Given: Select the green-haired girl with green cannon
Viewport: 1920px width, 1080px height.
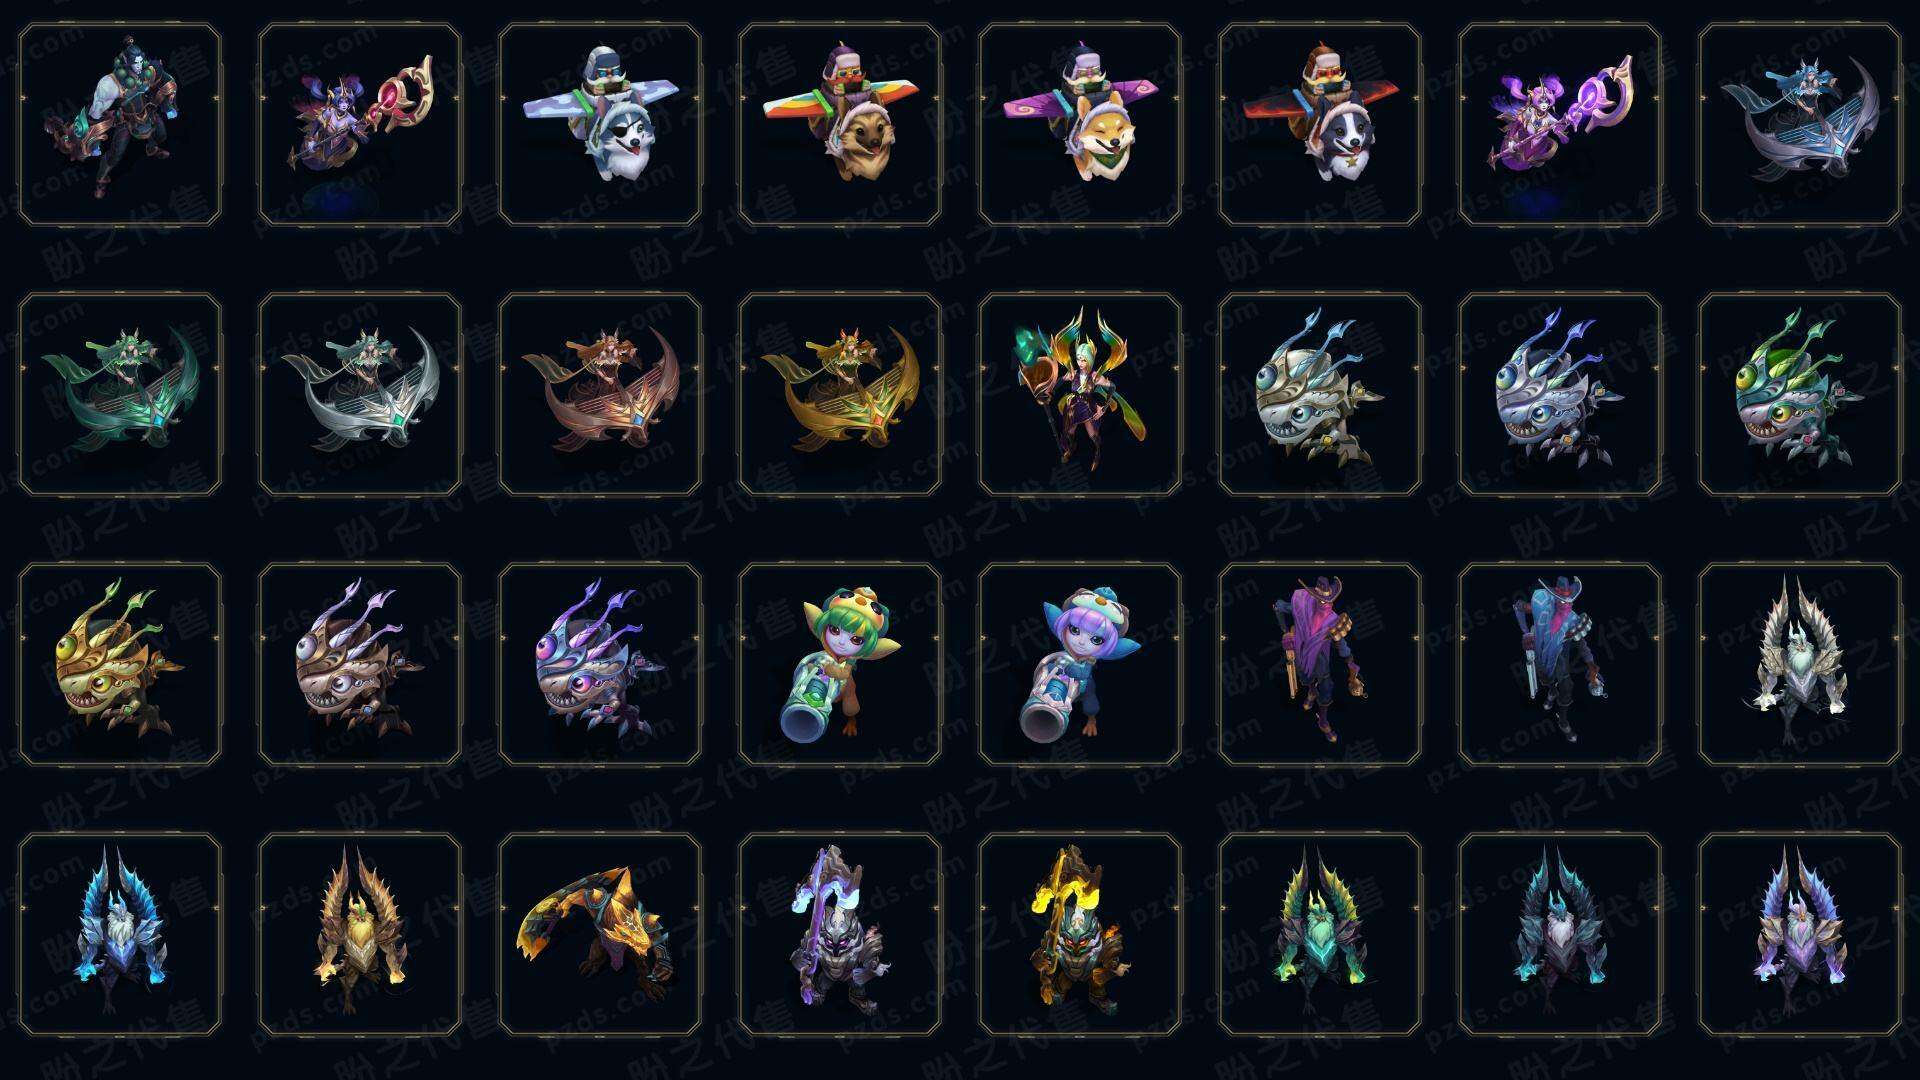Looking at the screenshot, I should click(x=840, y=665).
